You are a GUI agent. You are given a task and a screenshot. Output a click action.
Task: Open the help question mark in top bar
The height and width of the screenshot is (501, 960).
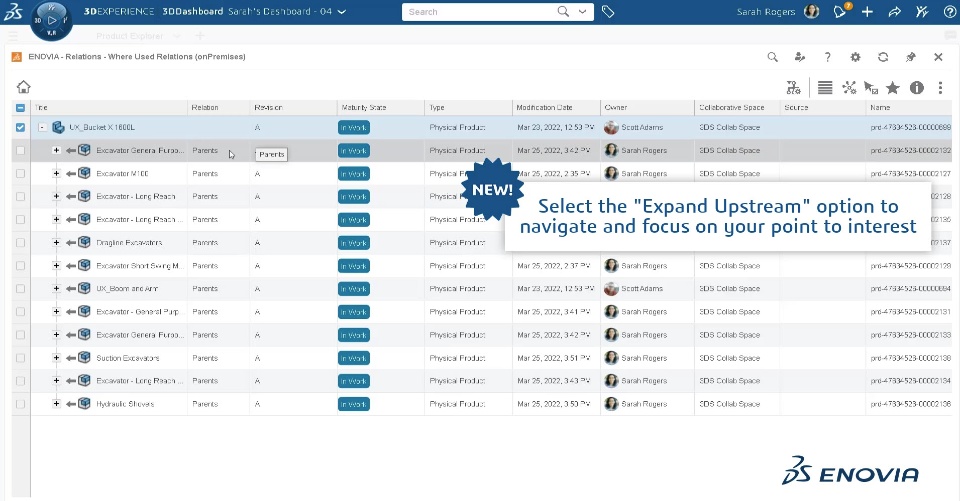[950, 12]
